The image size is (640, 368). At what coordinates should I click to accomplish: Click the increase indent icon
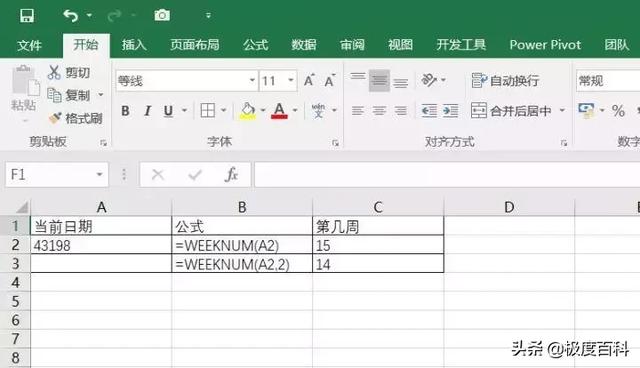click(x=451, y=111)
